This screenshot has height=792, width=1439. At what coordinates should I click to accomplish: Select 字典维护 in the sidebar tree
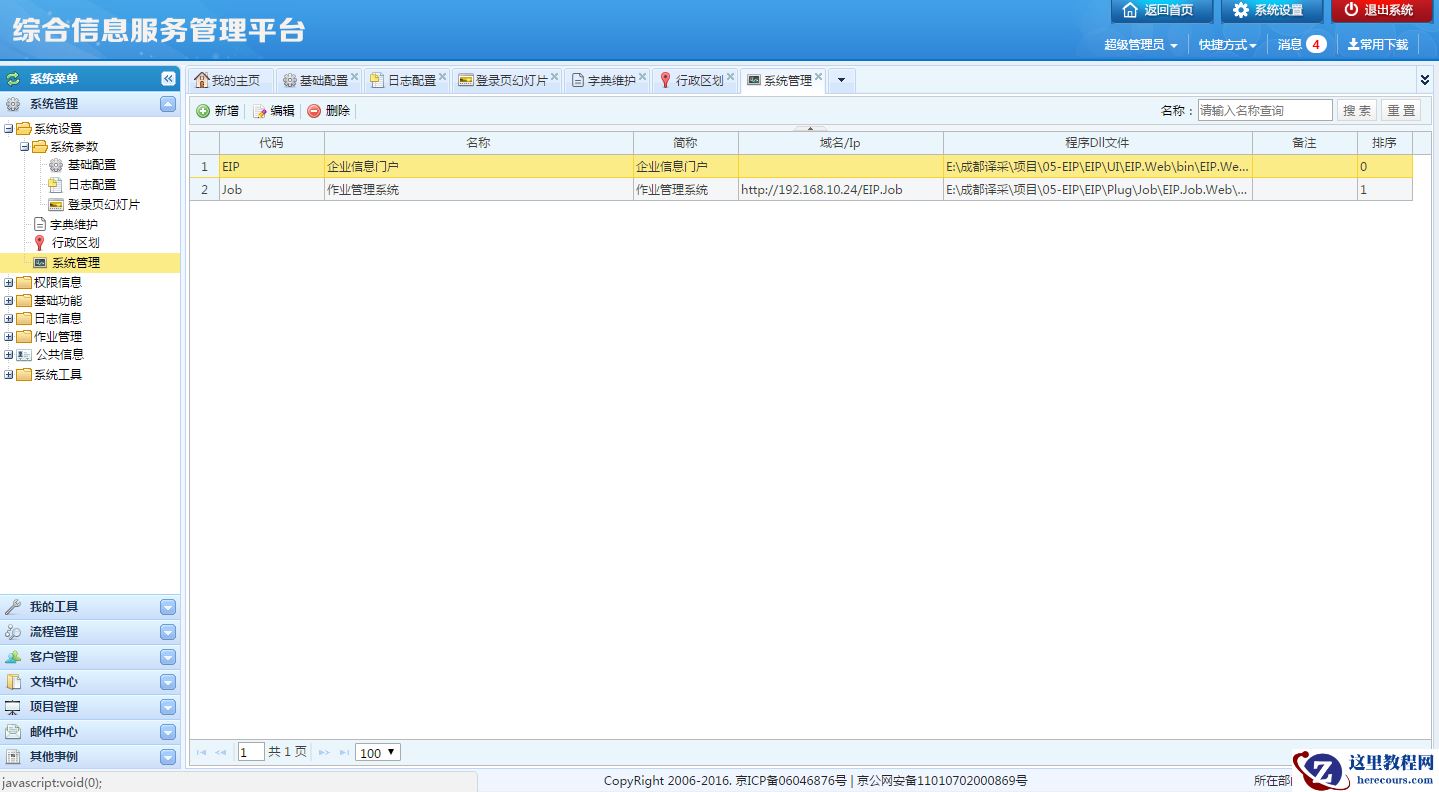(74, 225)
